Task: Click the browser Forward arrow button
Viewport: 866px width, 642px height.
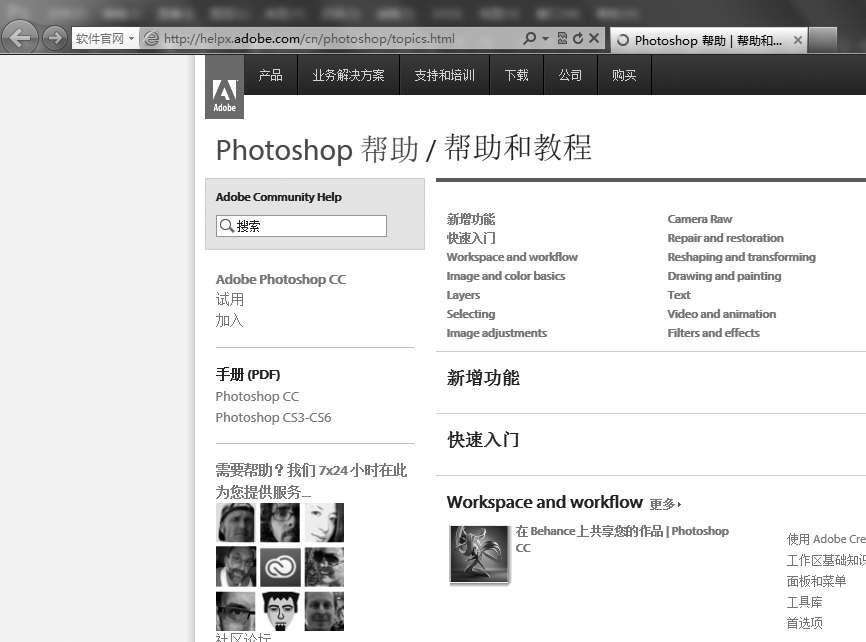Action: pyautogui.click(x=54, y=38)
